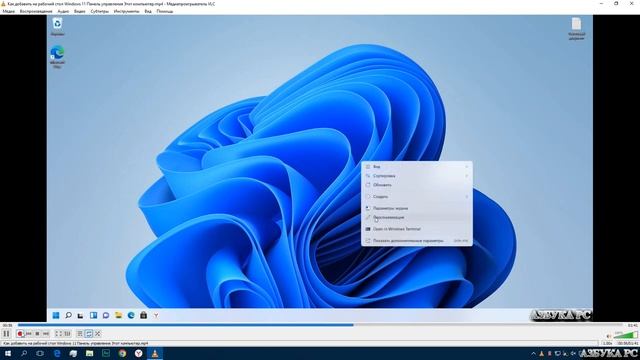Click text document icon in video desktop
Image resolution: width=640 pixels, height=360 pixels.
click(576, 29)
